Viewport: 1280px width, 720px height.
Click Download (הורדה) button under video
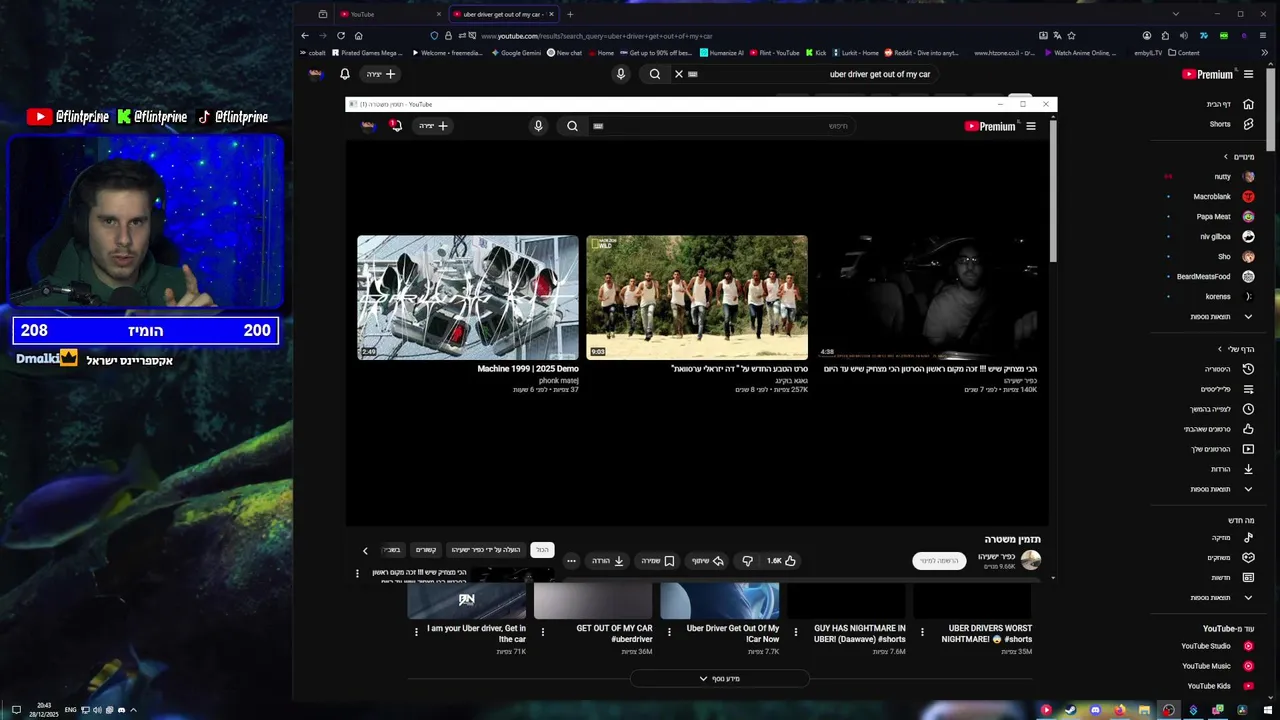coord(607,561)
